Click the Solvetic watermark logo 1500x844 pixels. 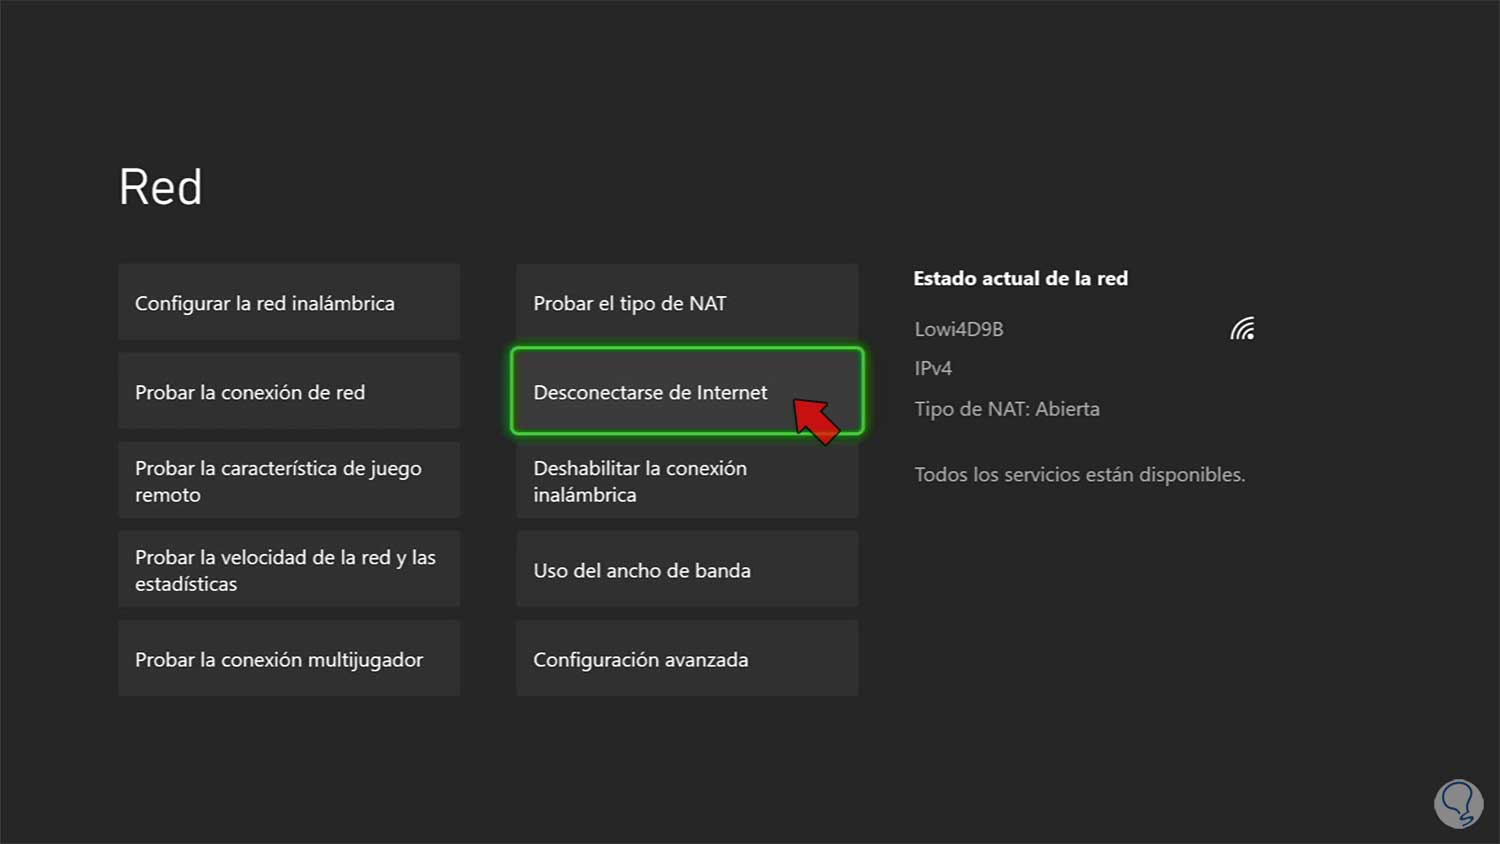pyautogui.click(x=1458, y=804)
